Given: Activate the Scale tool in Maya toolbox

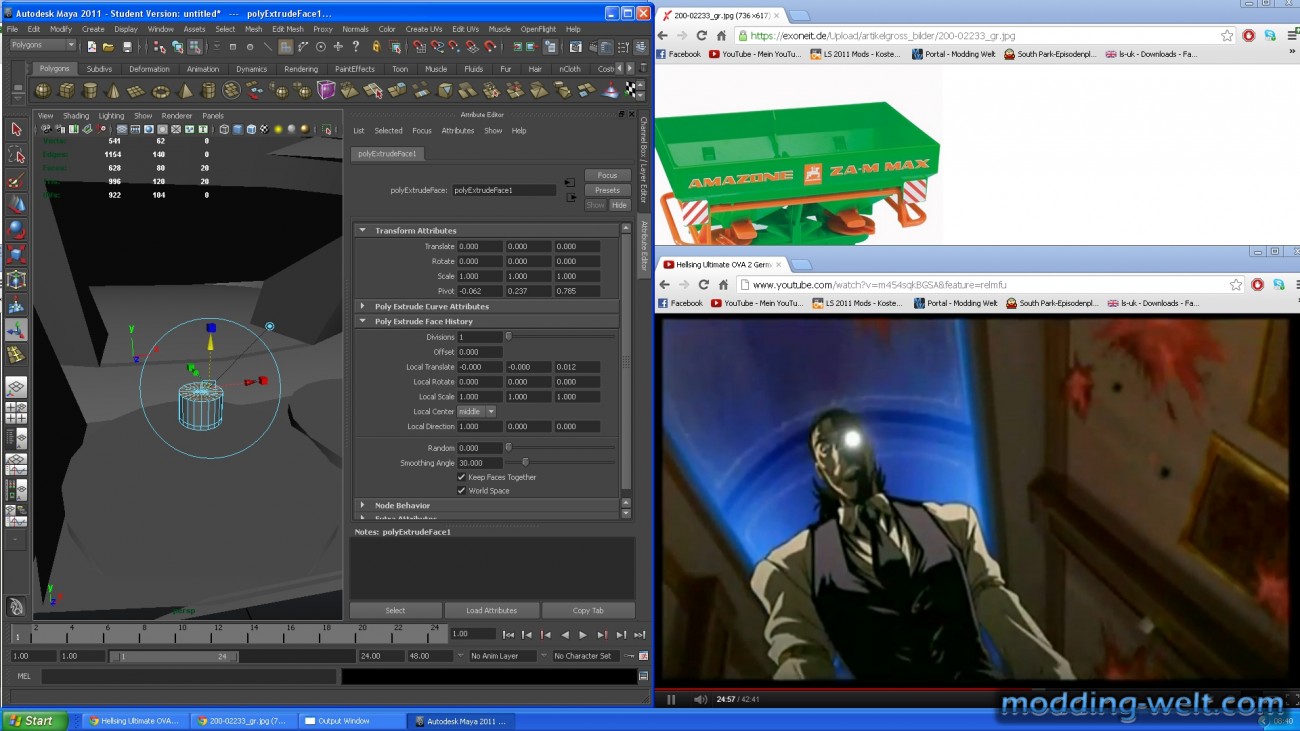Looking at the screenshot, I should click(x=16, y=255).
